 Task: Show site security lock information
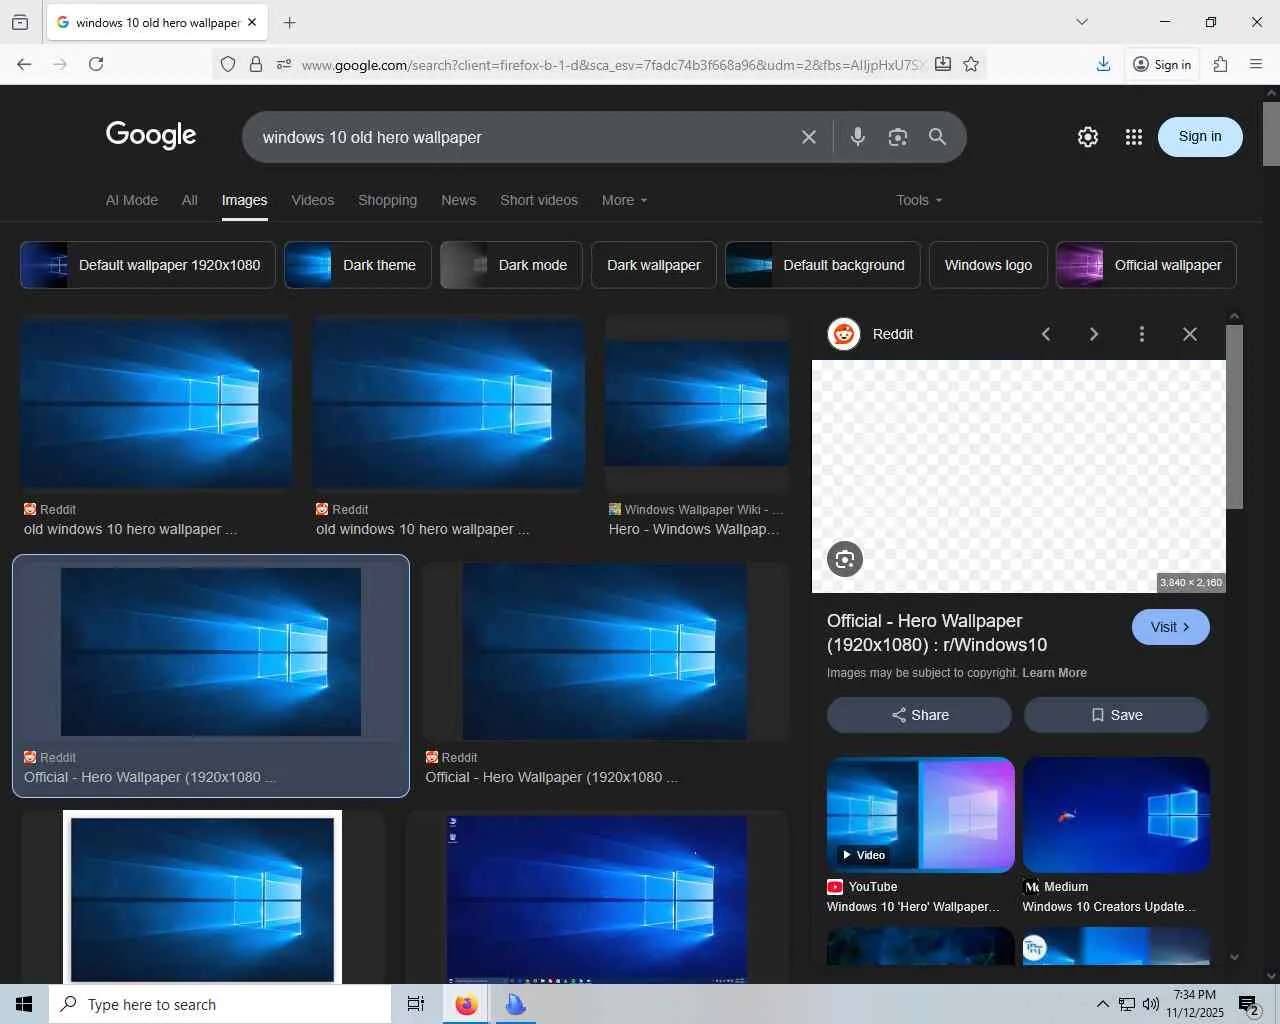(256, 64)
